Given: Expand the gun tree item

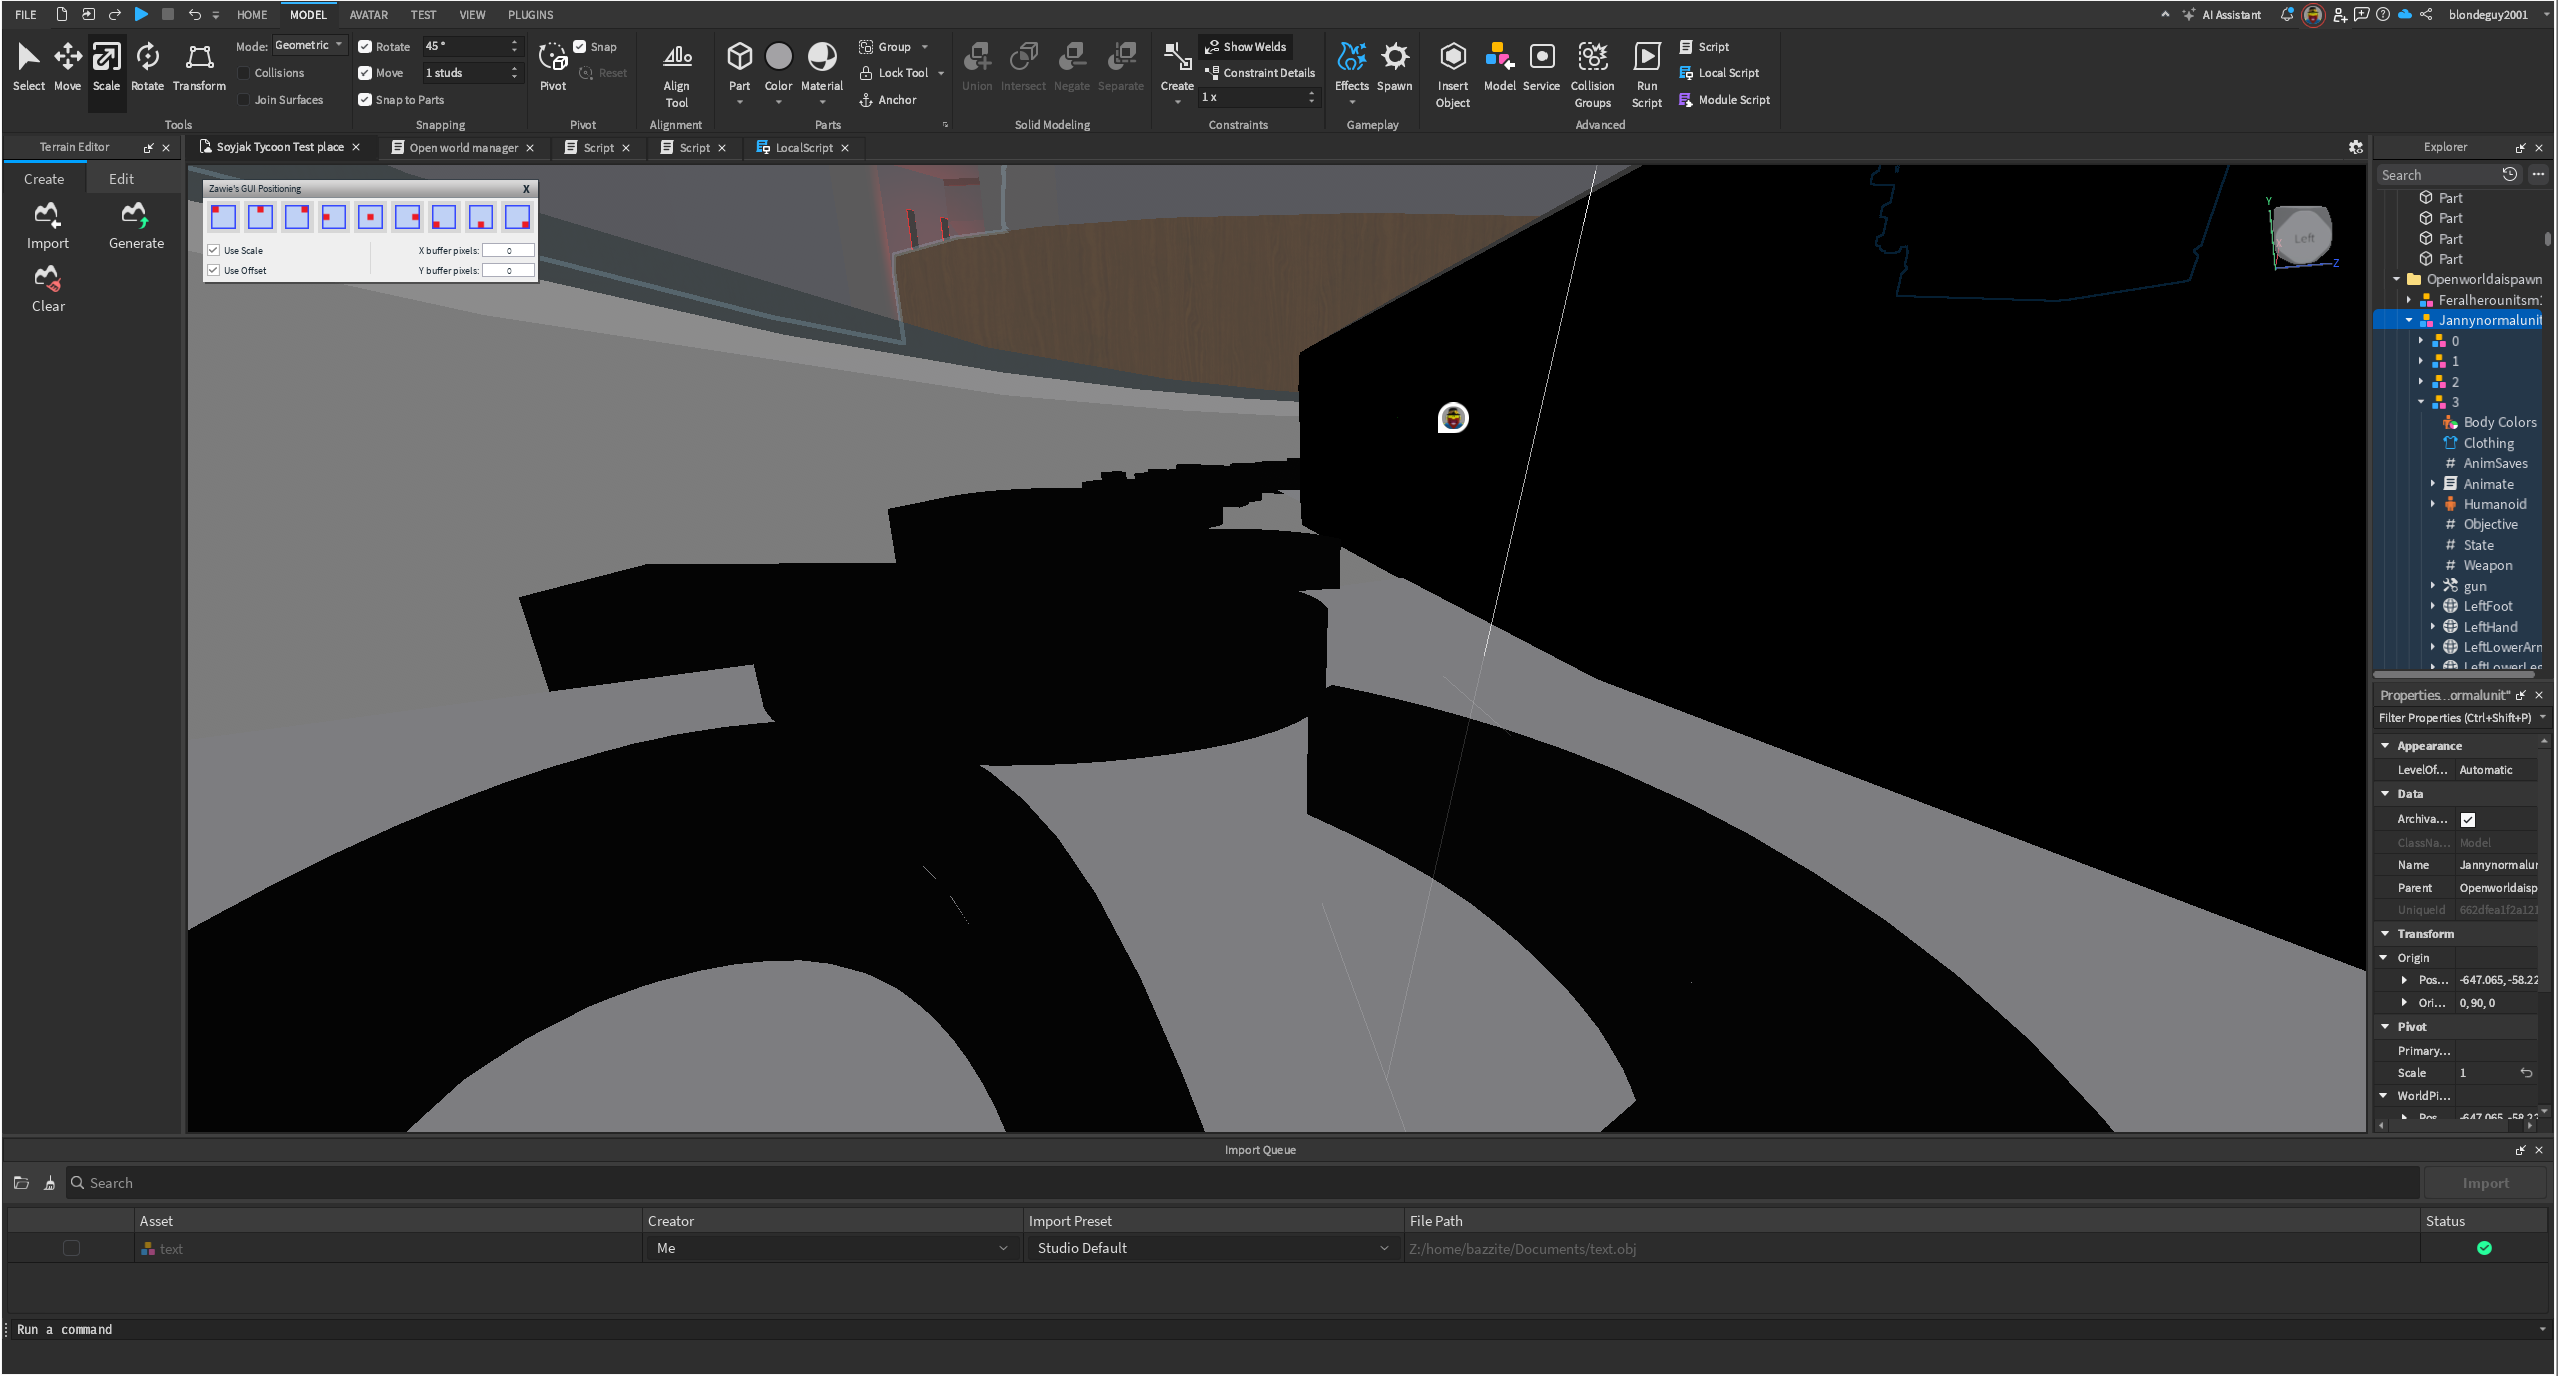Looking at the screenshot, I should click(x=2433, y=586).
